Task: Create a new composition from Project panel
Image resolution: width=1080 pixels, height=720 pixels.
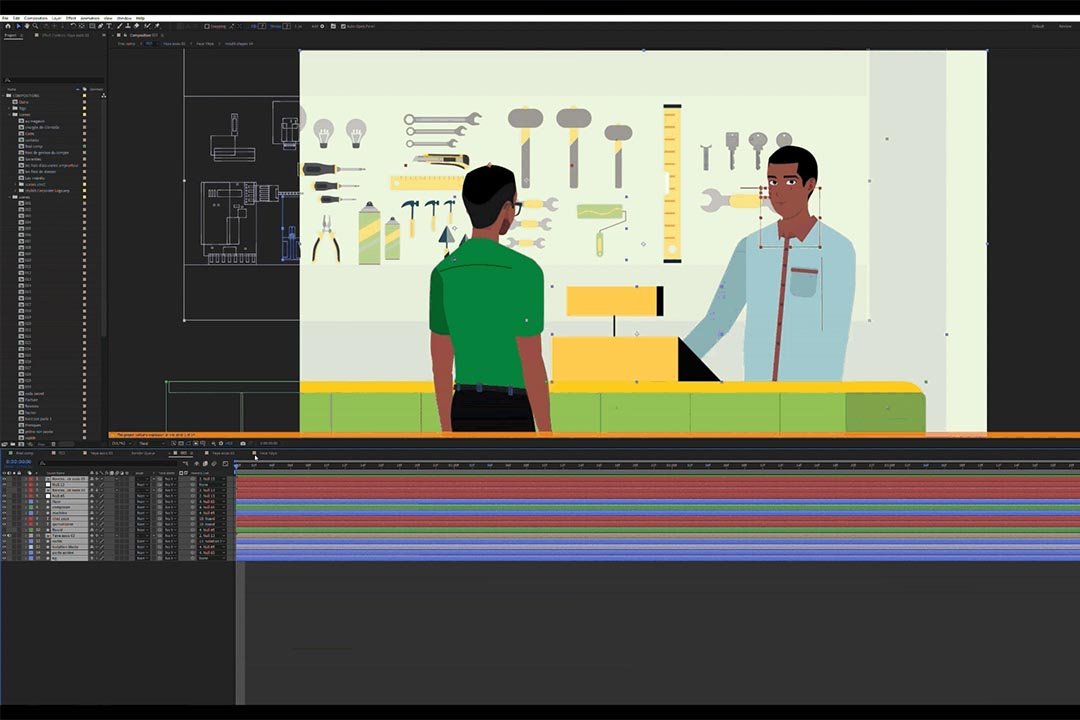Action: [21, 444]
